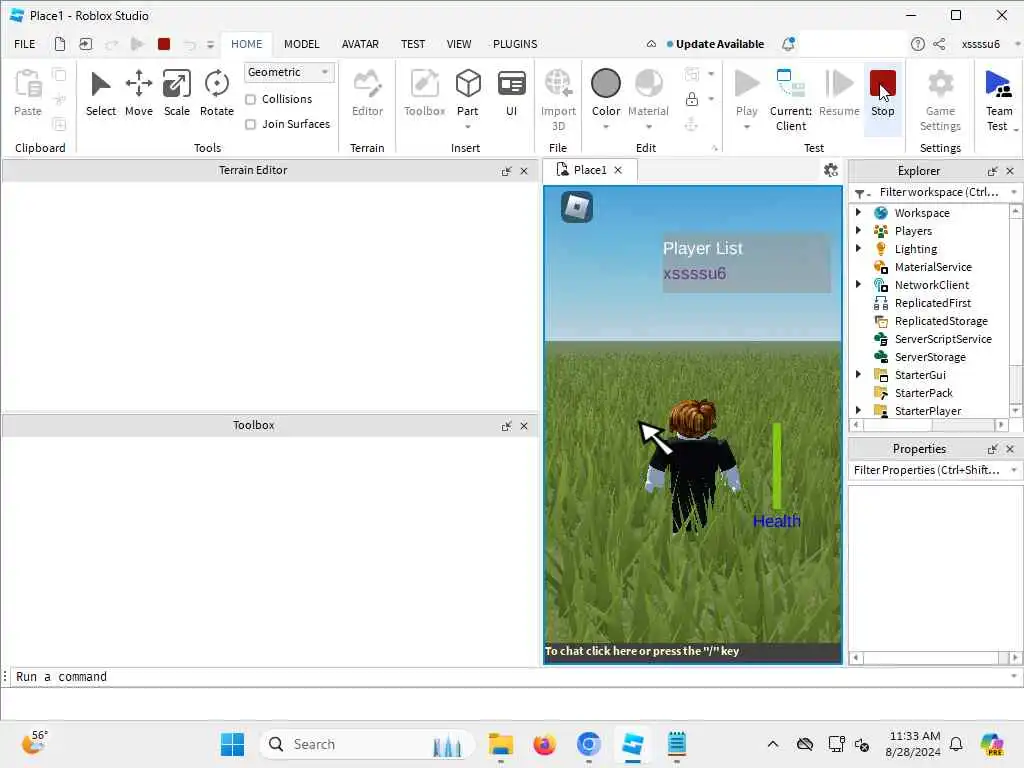Click the Filter Properties input field

927,470
